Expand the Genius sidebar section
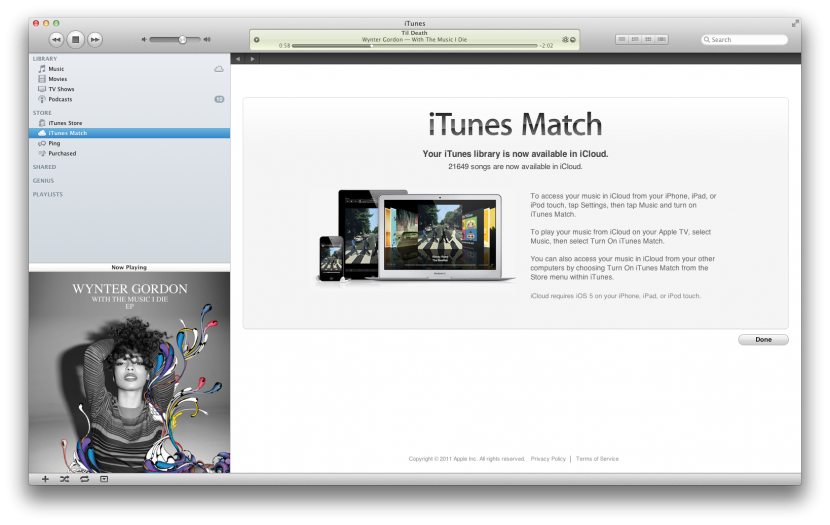This screenshot has height=525, width=830. click(43, 181)
